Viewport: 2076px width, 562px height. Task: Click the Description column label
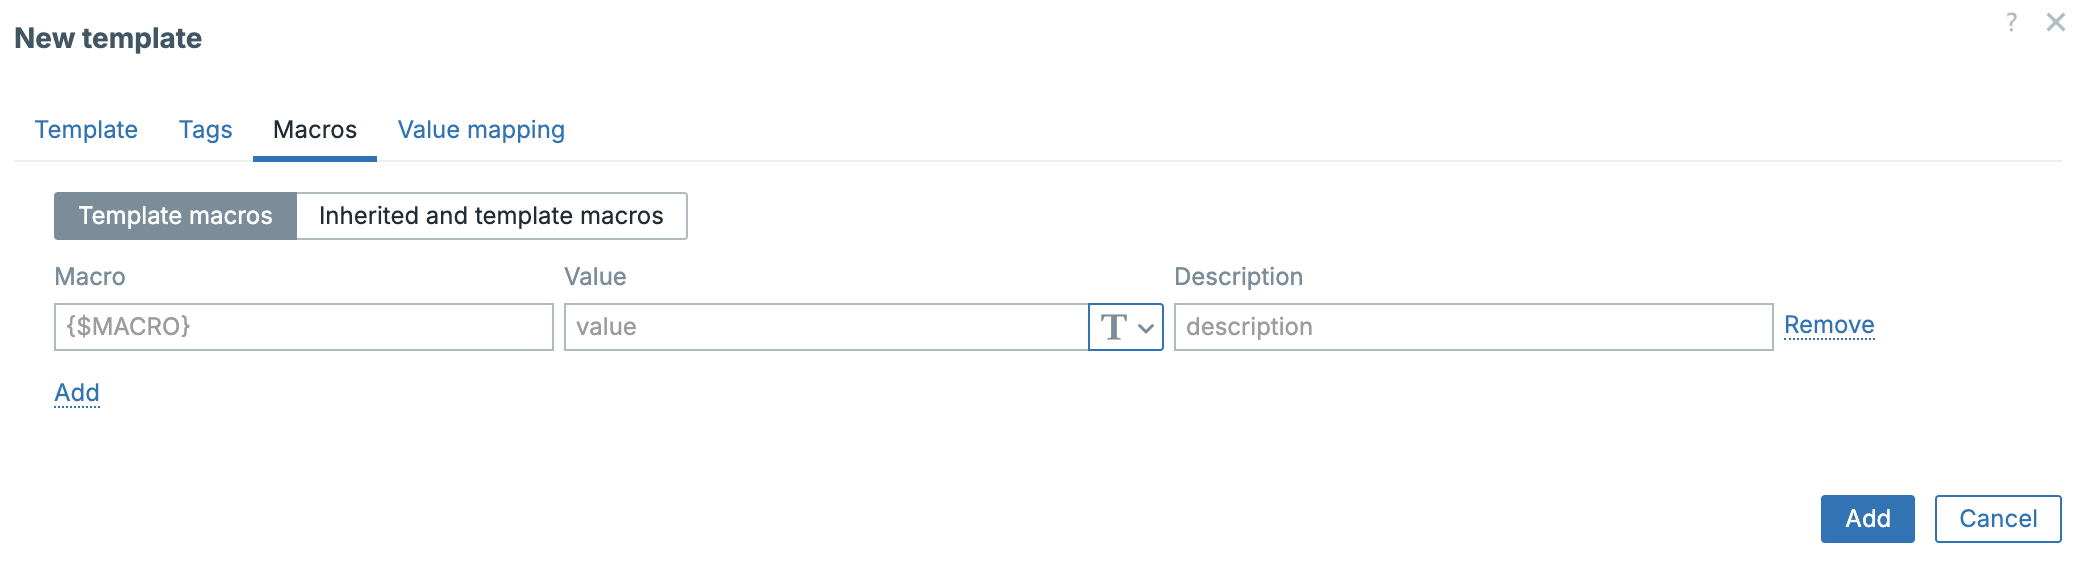pos(1238,277)
